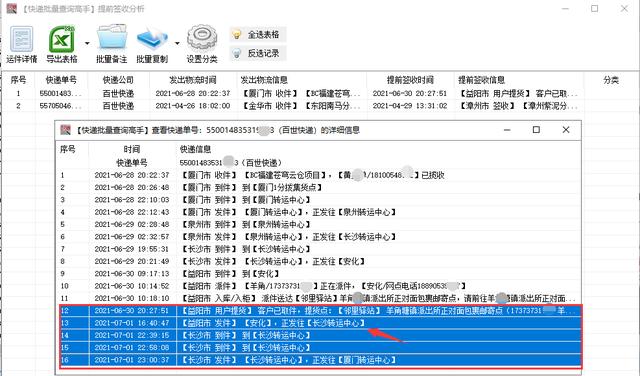Image resolution: width=640 pixels, height=376 pixels.
Task: Click the 快递单号 column header
Action: (x=61, y=80)
